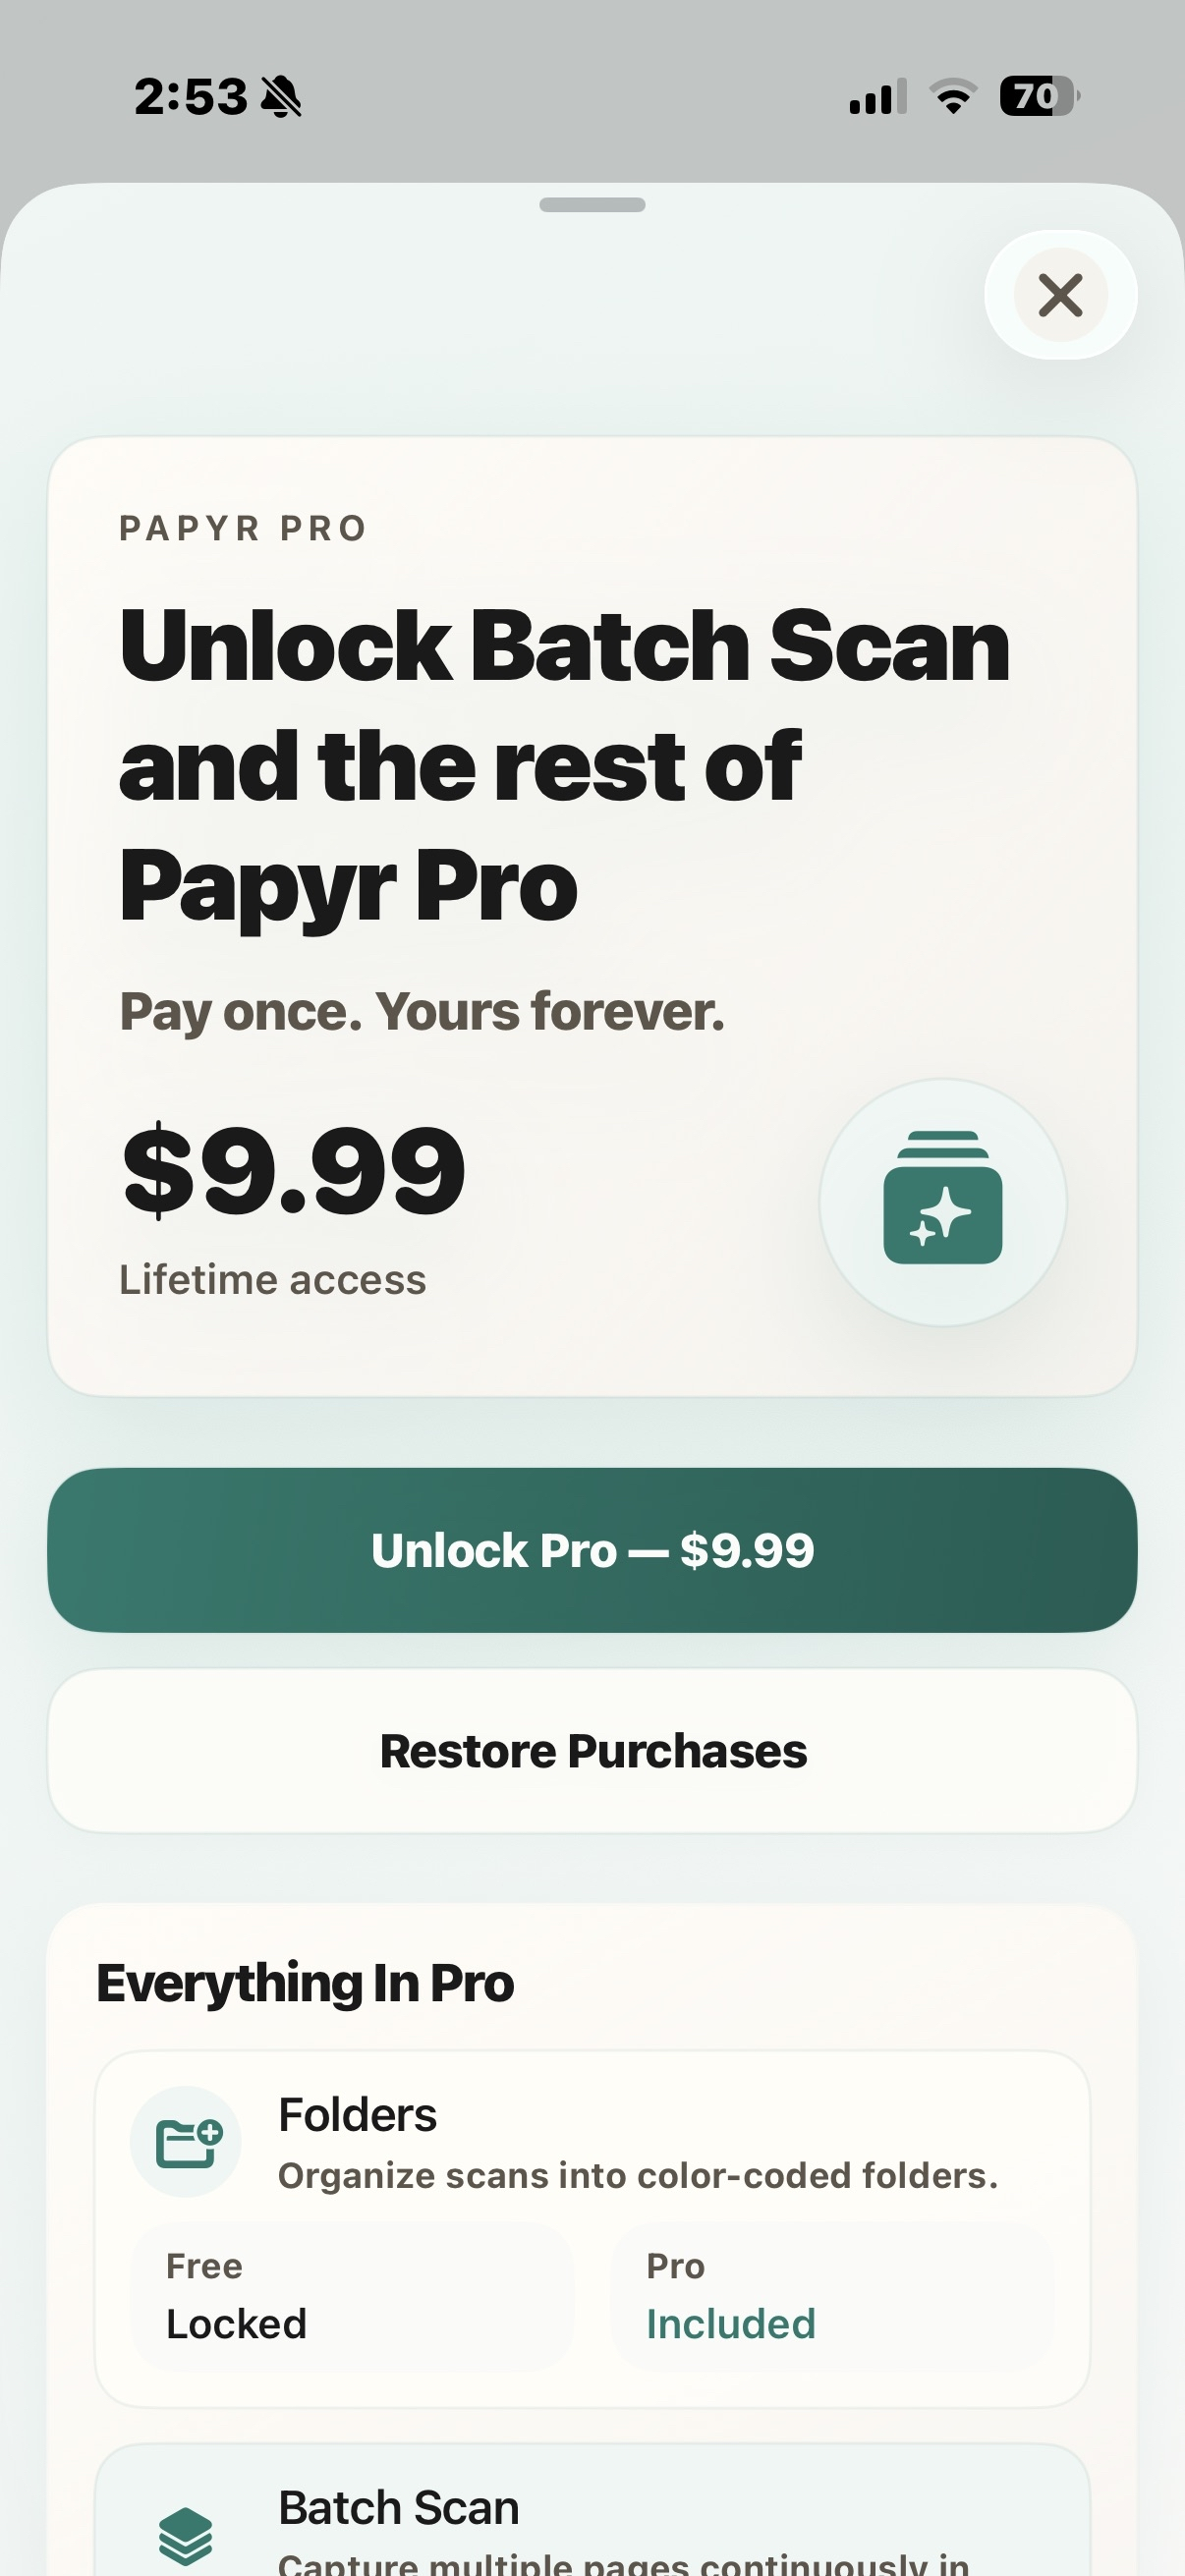Click Unlock Pro — $9.99
The height and width of the screenshot is (2576, 1185).
[x=592, y=1549]
